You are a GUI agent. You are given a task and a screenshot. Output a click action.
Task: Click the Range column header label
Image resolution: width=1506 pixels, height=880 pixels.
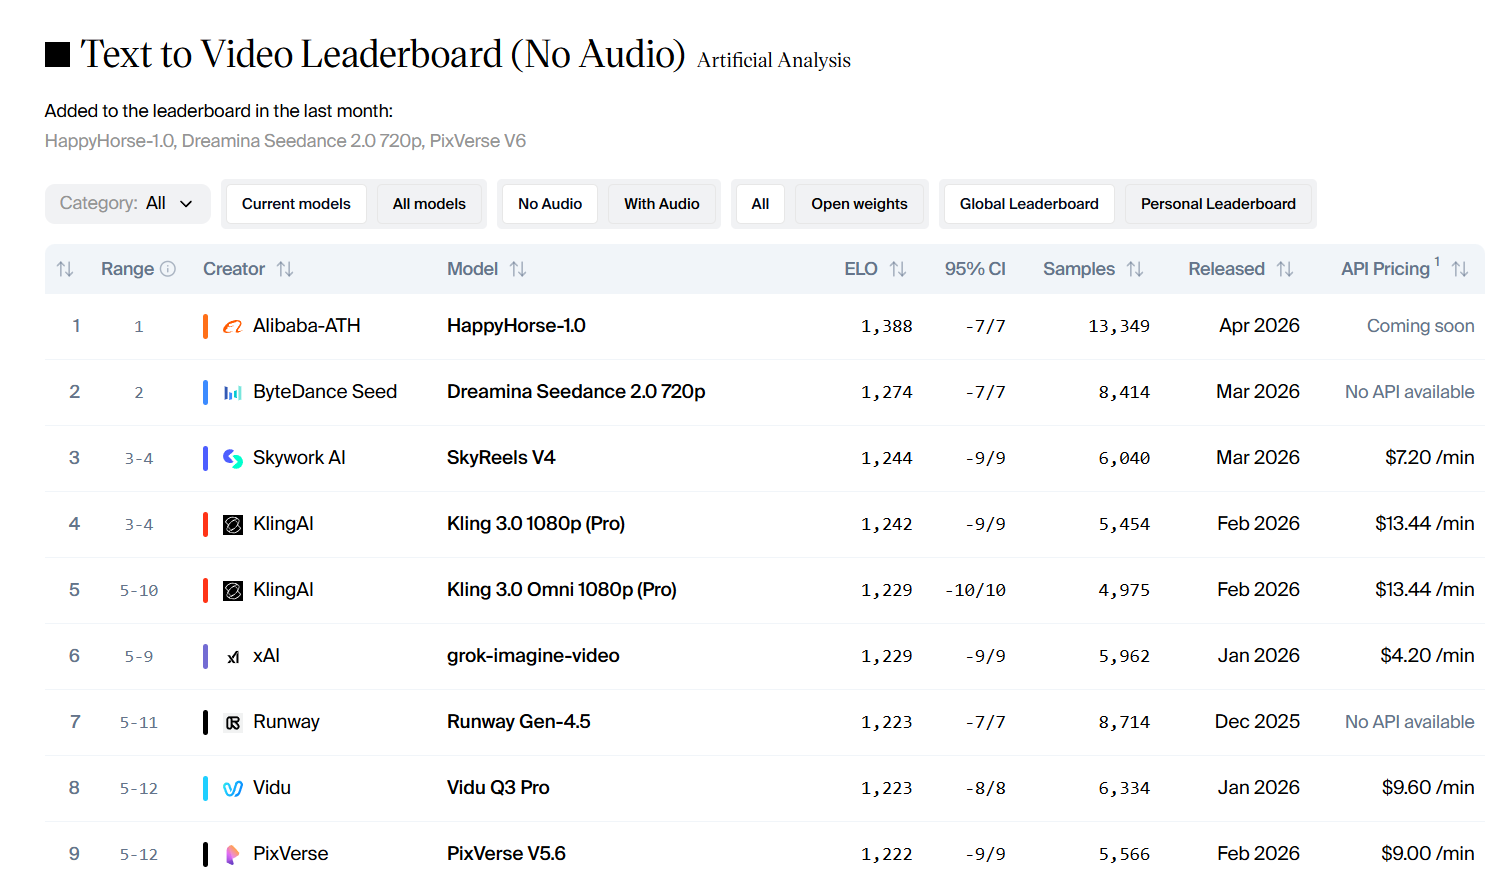(x=127, y=269)
